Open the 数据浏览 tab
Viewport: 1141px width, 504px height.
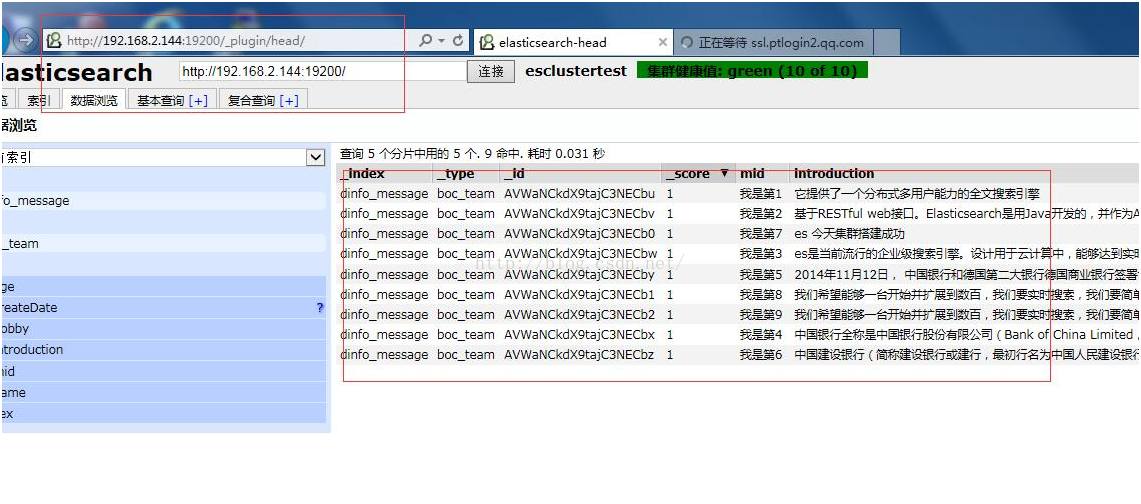[x=94, y=100]
